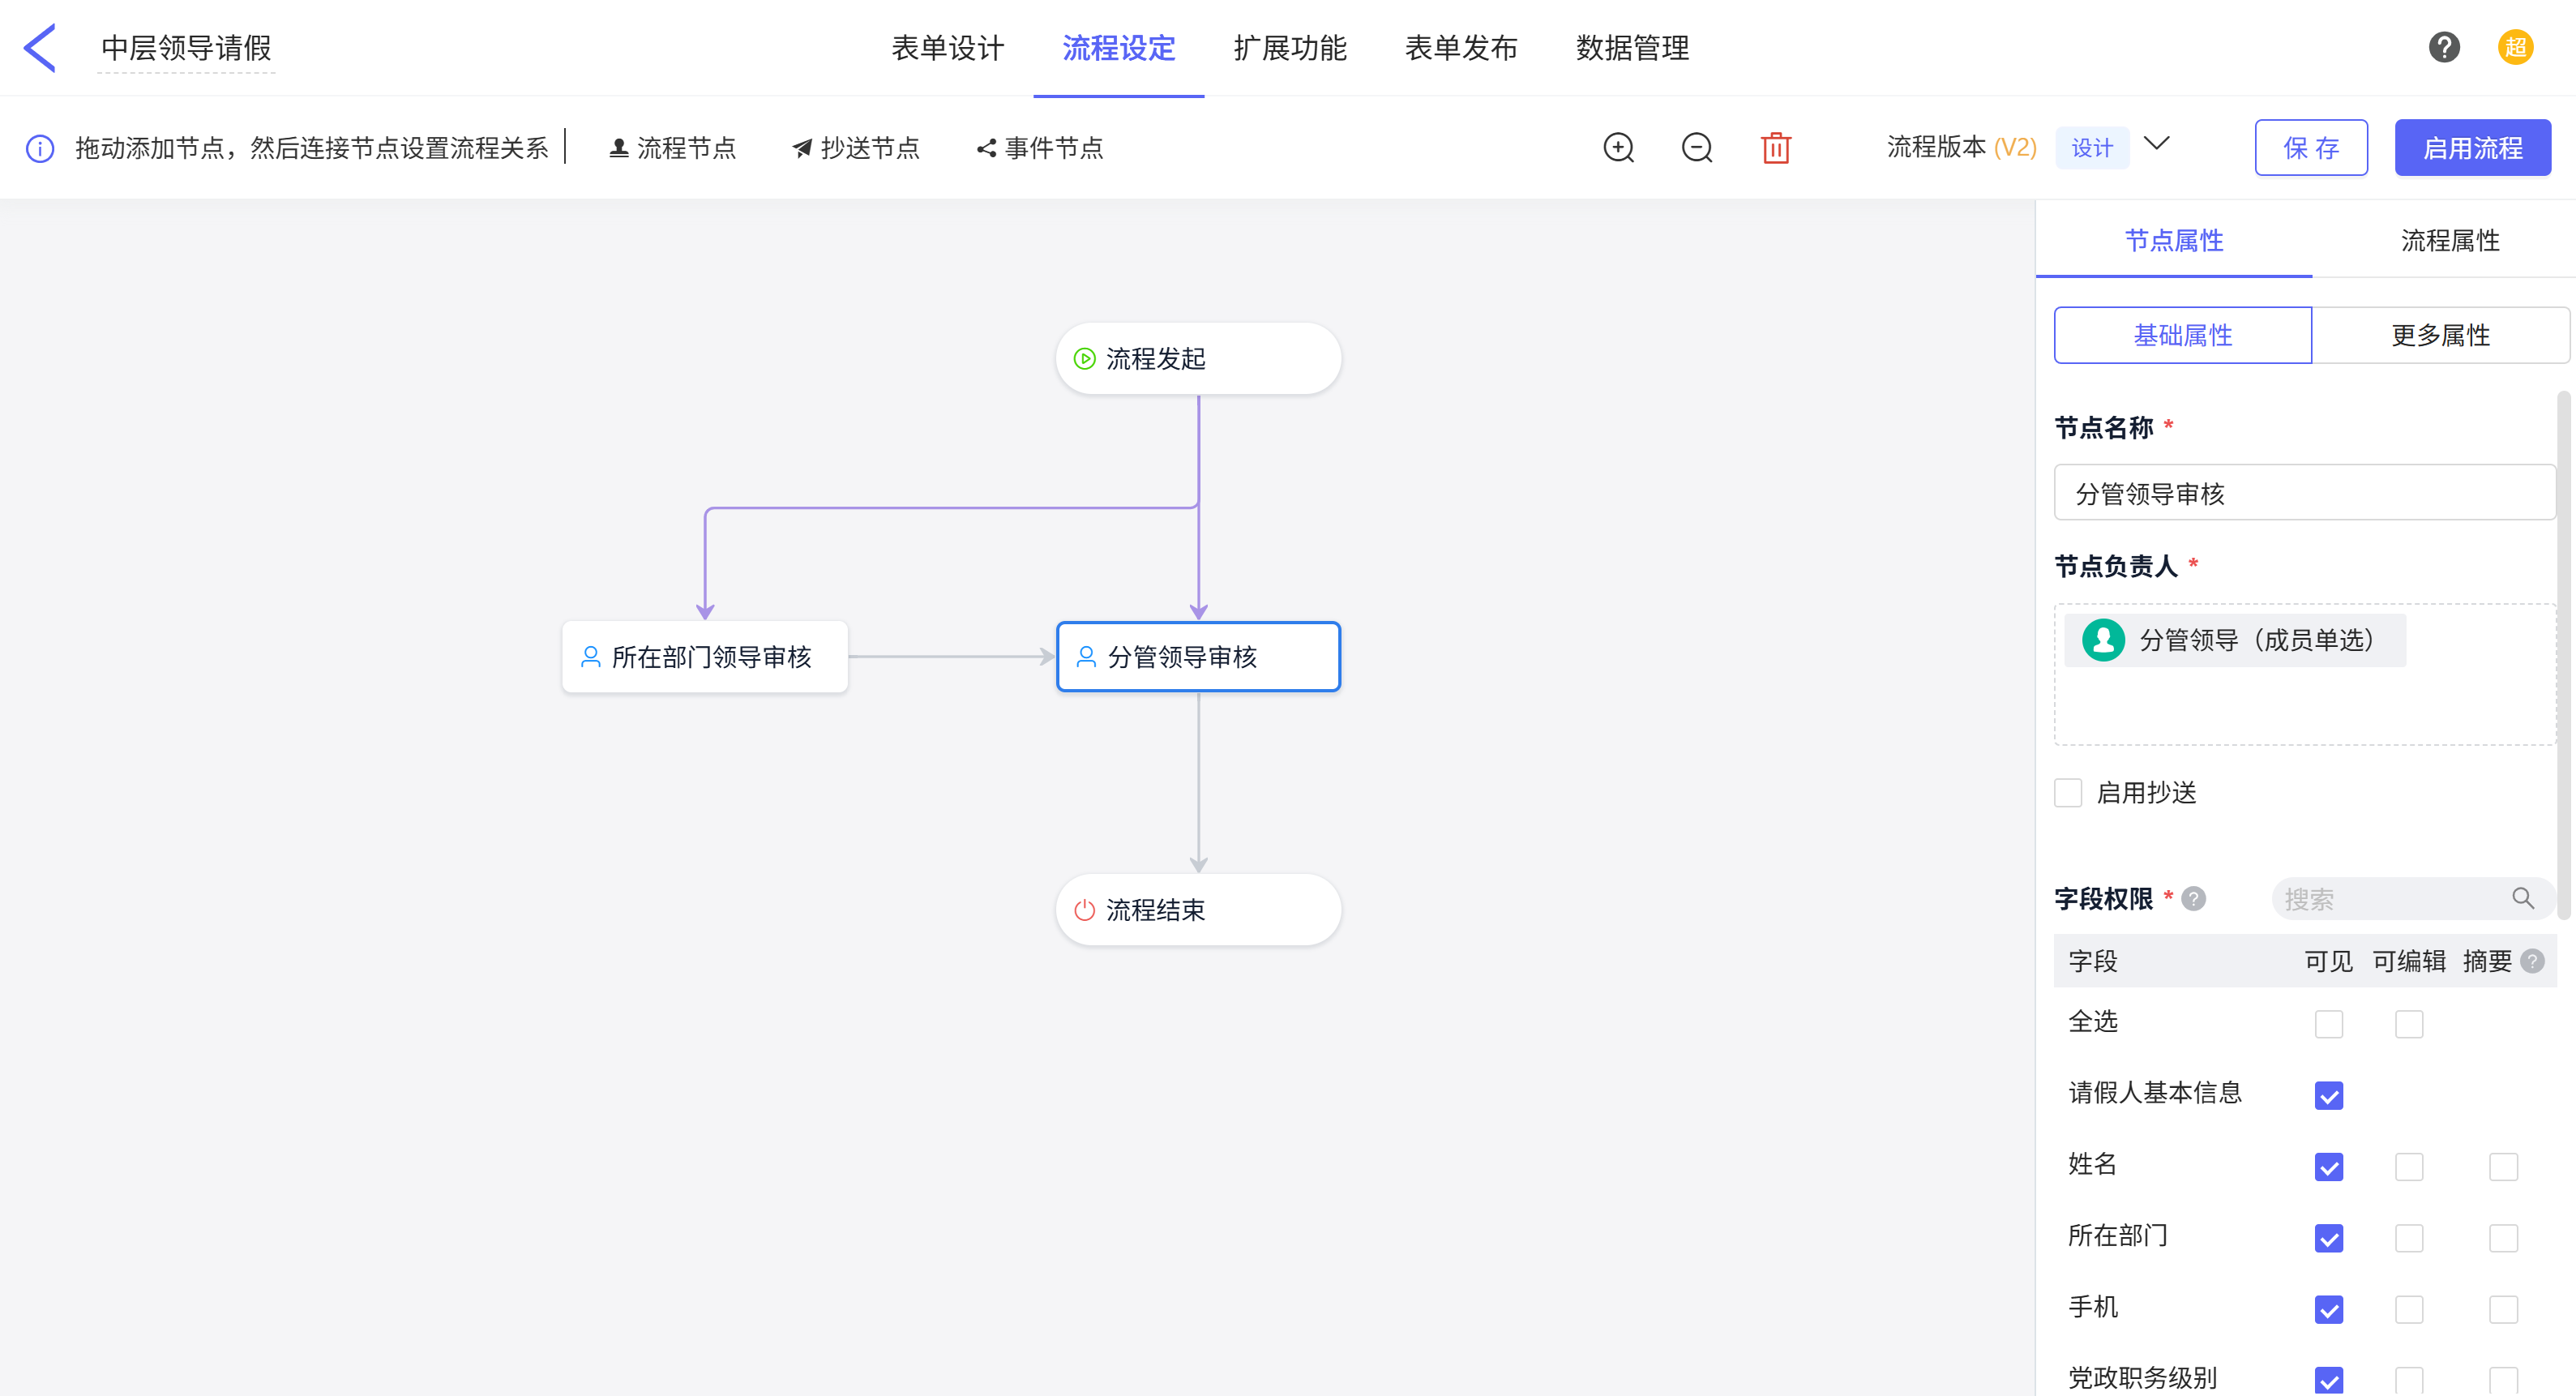The width and height of the screenshot is (2576, 1396).
Task: Click the 保存 button
Action: (2311, 148)
